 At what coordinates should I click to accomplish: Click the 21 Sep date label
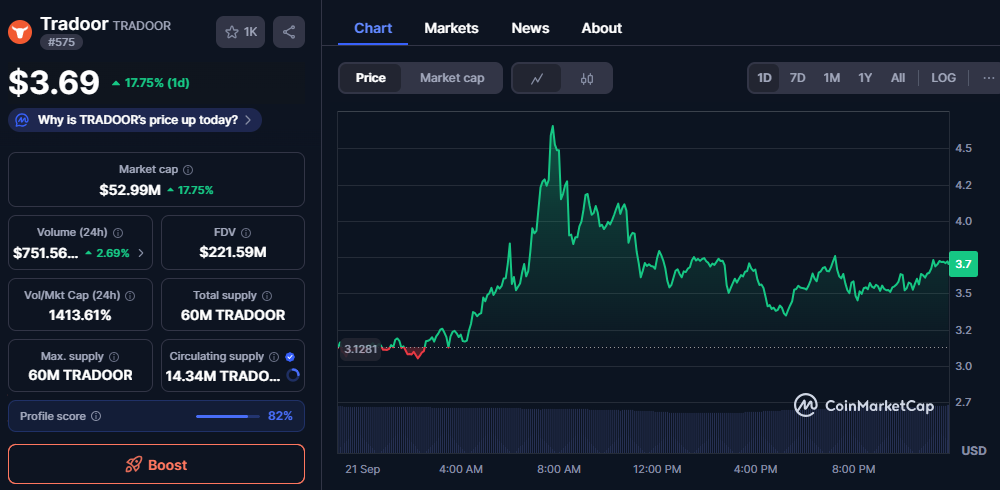tap(362, 470)
